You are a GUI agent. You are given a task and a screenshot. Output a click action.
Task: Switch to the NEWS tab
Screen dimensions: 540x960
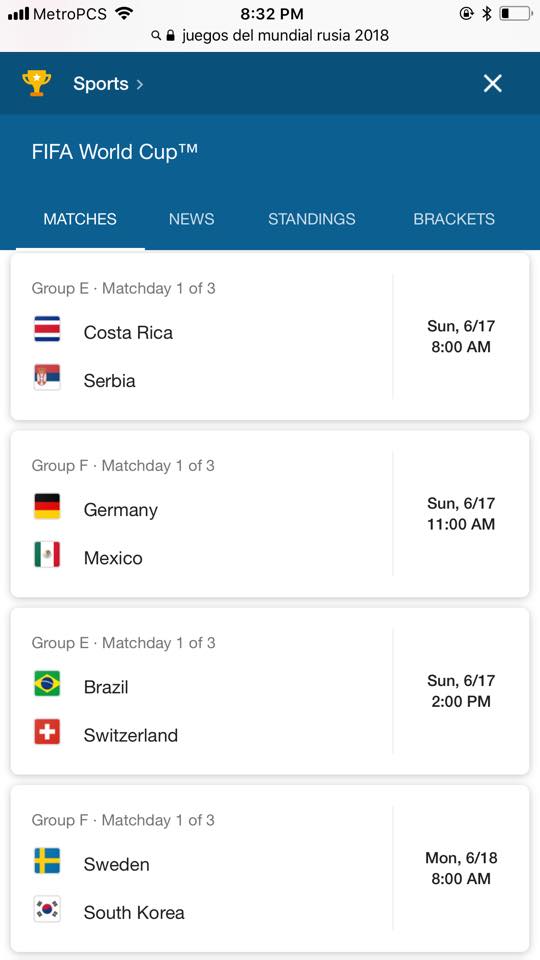pyautogui.click(x=192, y=219)
